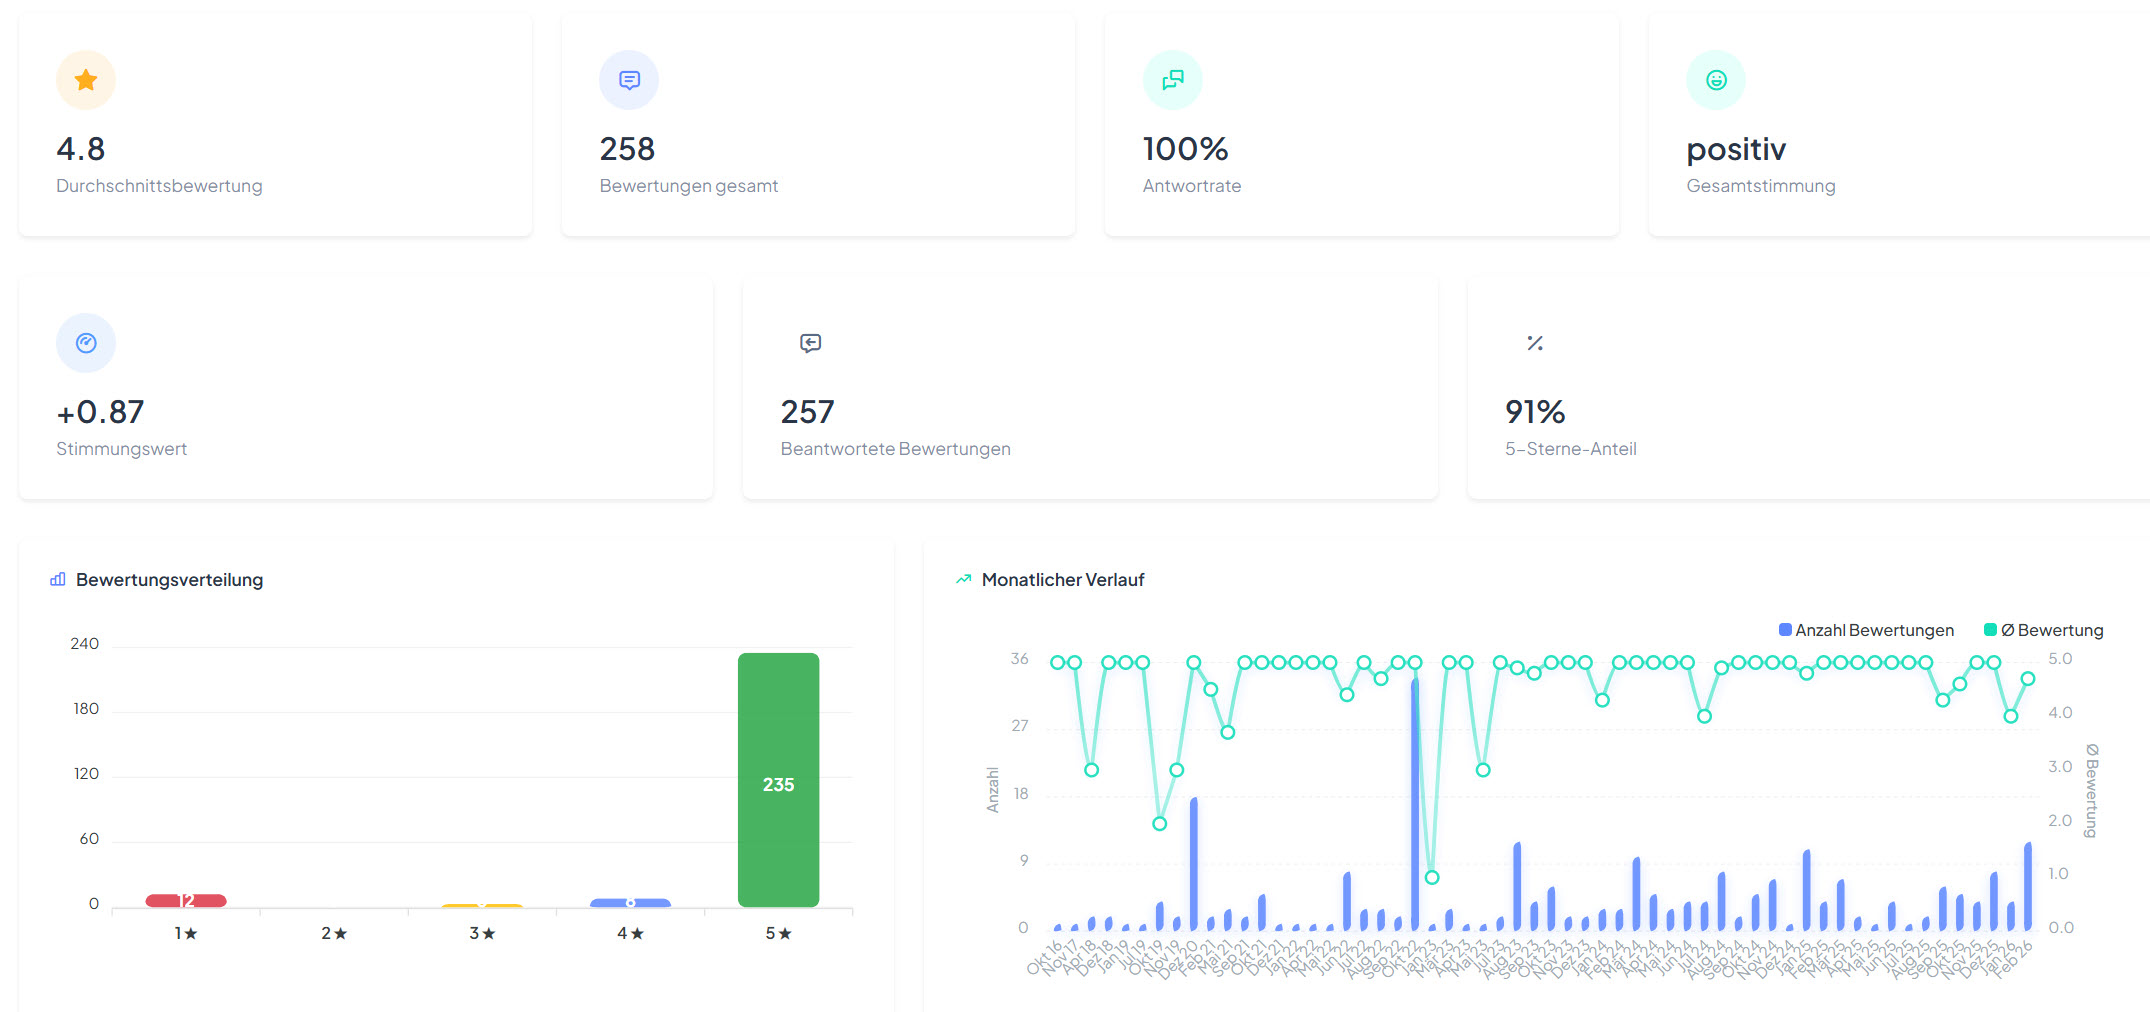Click the chat icon above 258 reviews
This screenshot has height=1012, width=2150.
tap(629, 80)
